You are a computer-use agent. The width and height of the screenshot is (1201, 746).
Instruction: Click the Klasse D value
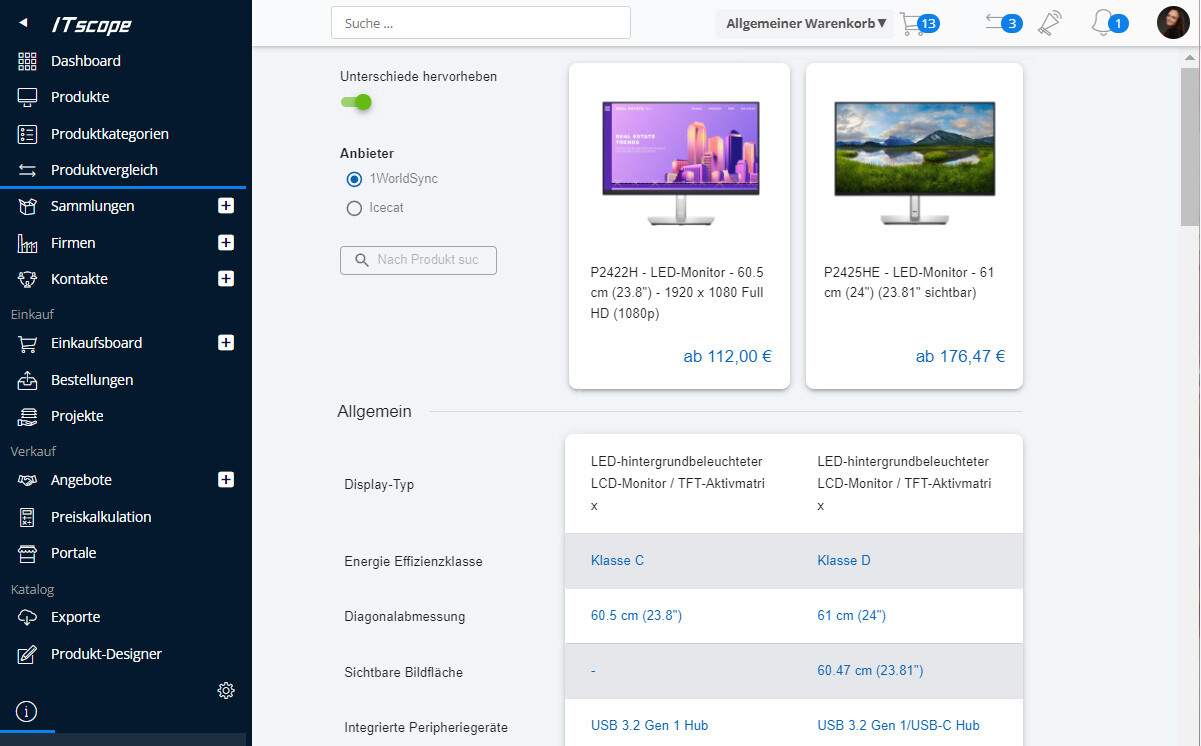[x=844, y=560]
